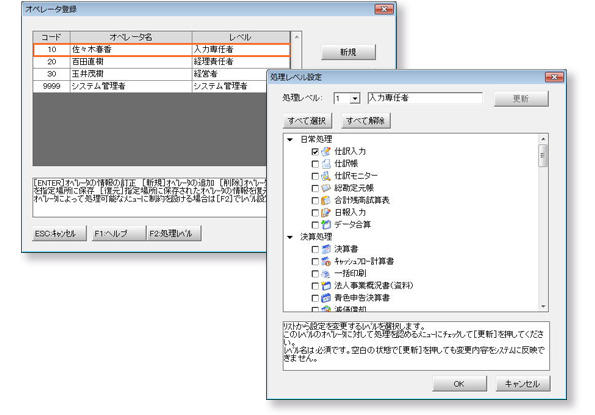This screenshot has width=595, height=415.
Task: Uncheck the 仕訳入力 checkbox
Action: pos(315,151)
